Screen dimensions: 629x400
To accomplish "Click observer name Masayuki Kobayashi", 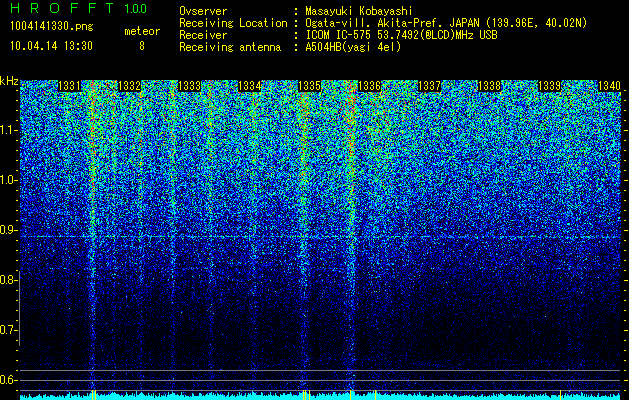I will coord(359,11).
